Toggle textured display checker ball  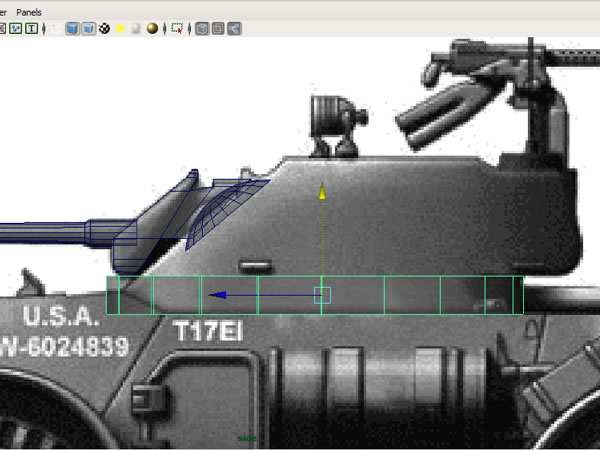pyautogui.click(x=104, y=28)
